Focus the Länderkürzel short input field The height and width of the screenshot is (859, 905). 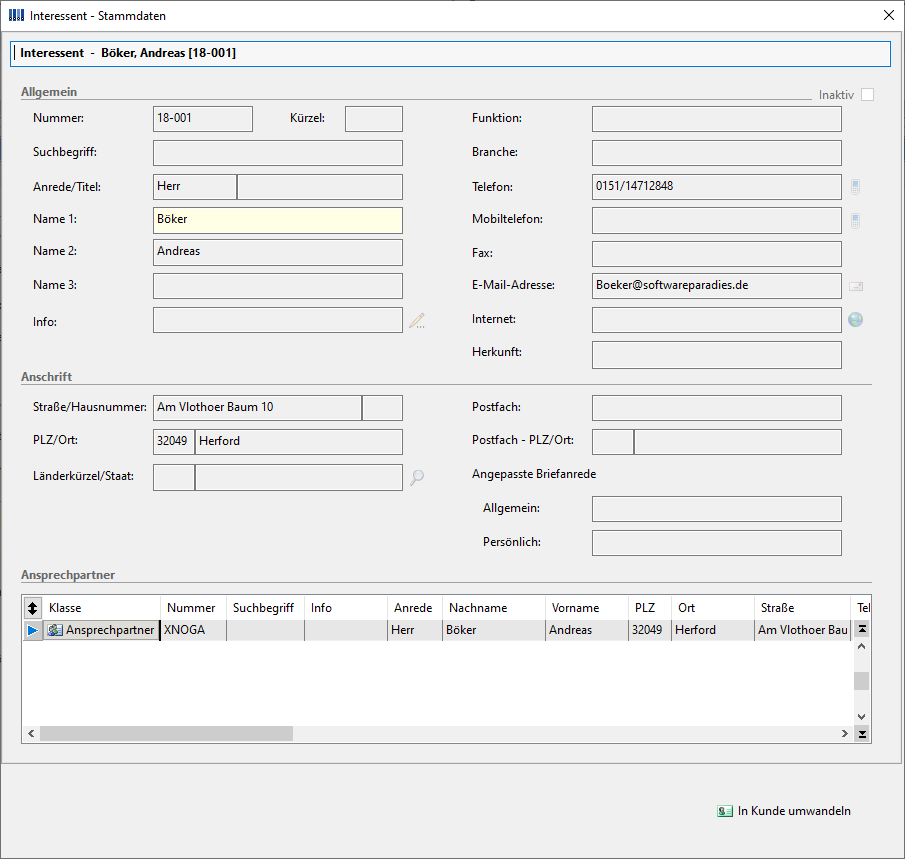tap(174, 477)
